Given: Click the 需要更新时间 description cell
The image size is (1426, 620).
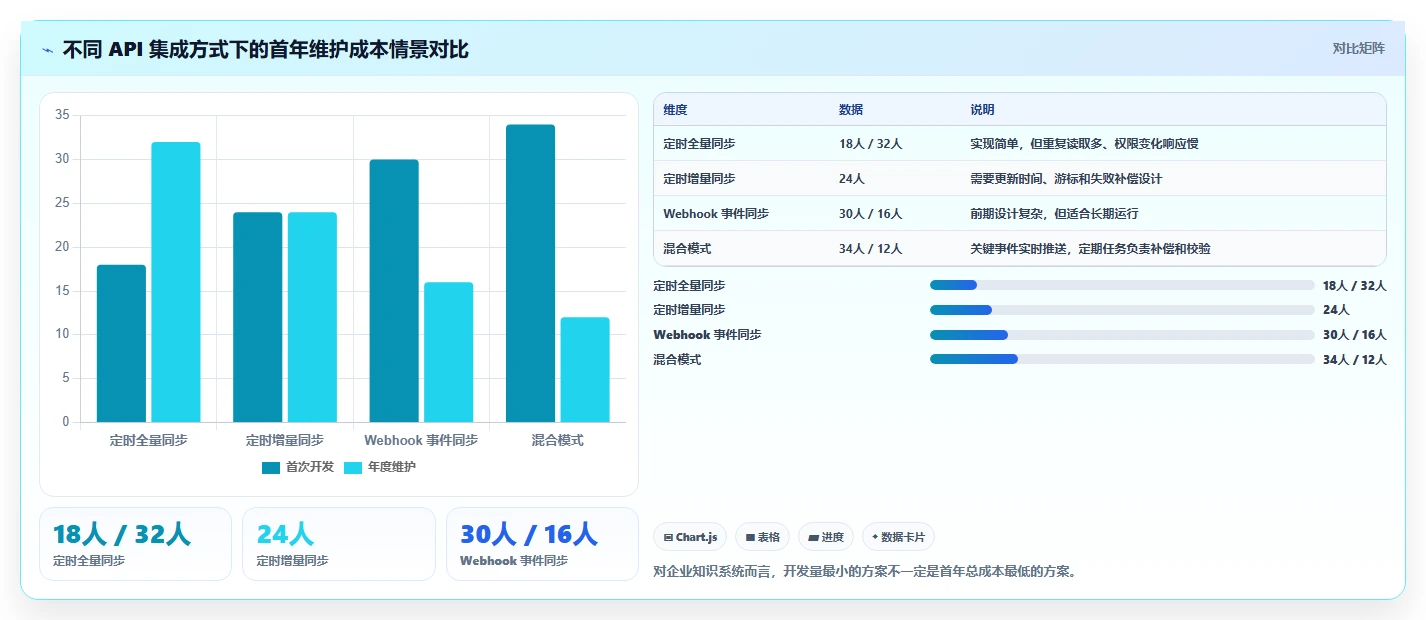Looking at the screenshot, I should [x=1066, y=179].
